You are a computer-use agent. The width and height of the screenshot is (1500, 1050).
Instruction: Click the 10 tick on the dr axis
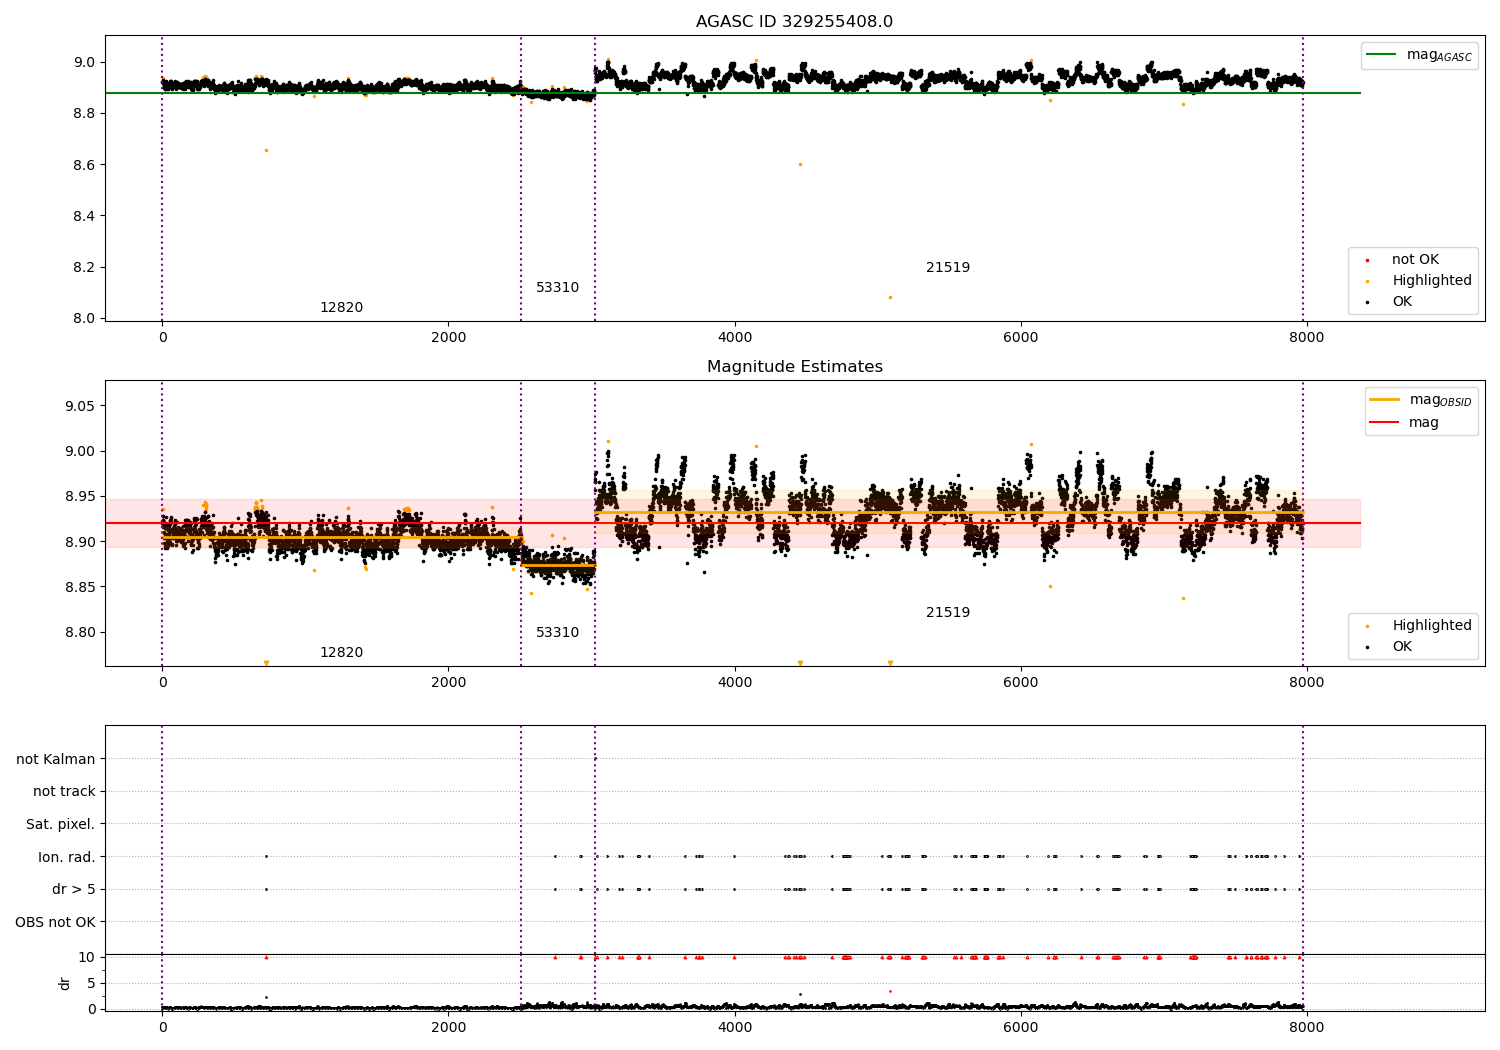point(87,958)
